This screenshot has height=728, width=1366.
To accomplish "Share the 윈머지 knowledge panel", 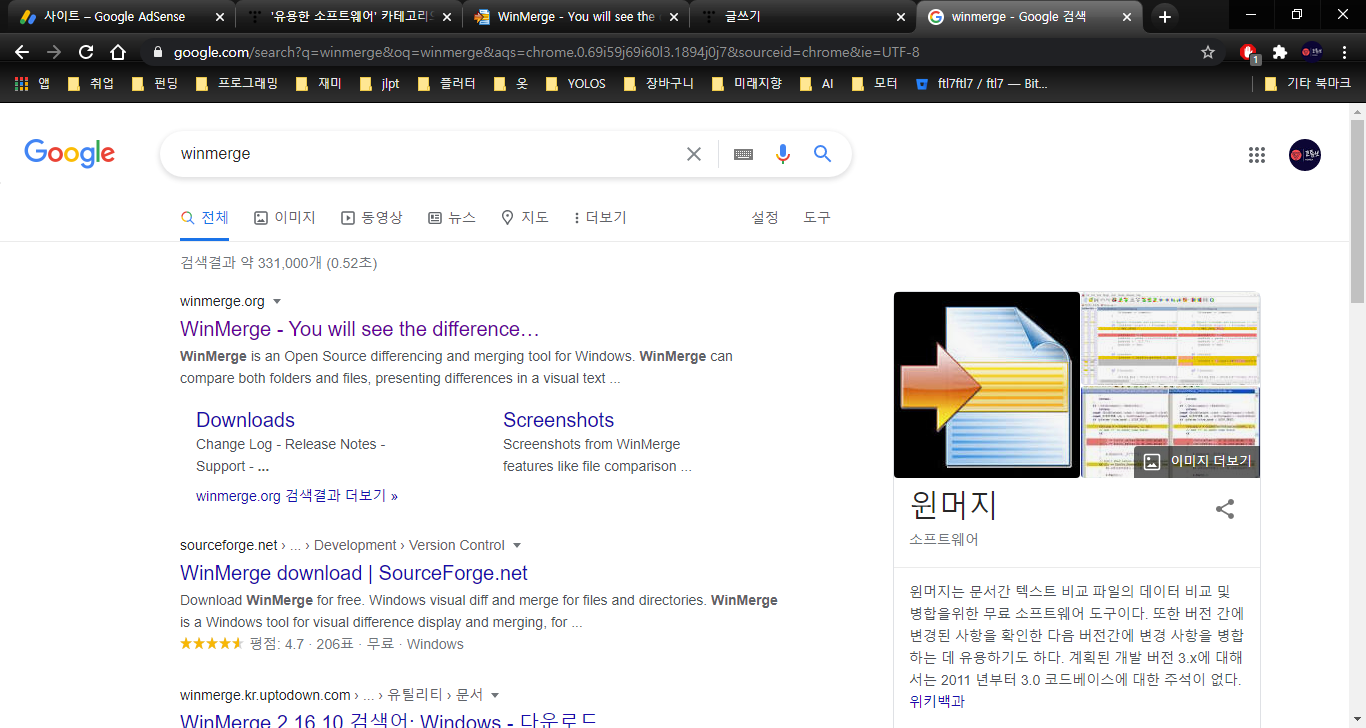I will (1225, 509).
